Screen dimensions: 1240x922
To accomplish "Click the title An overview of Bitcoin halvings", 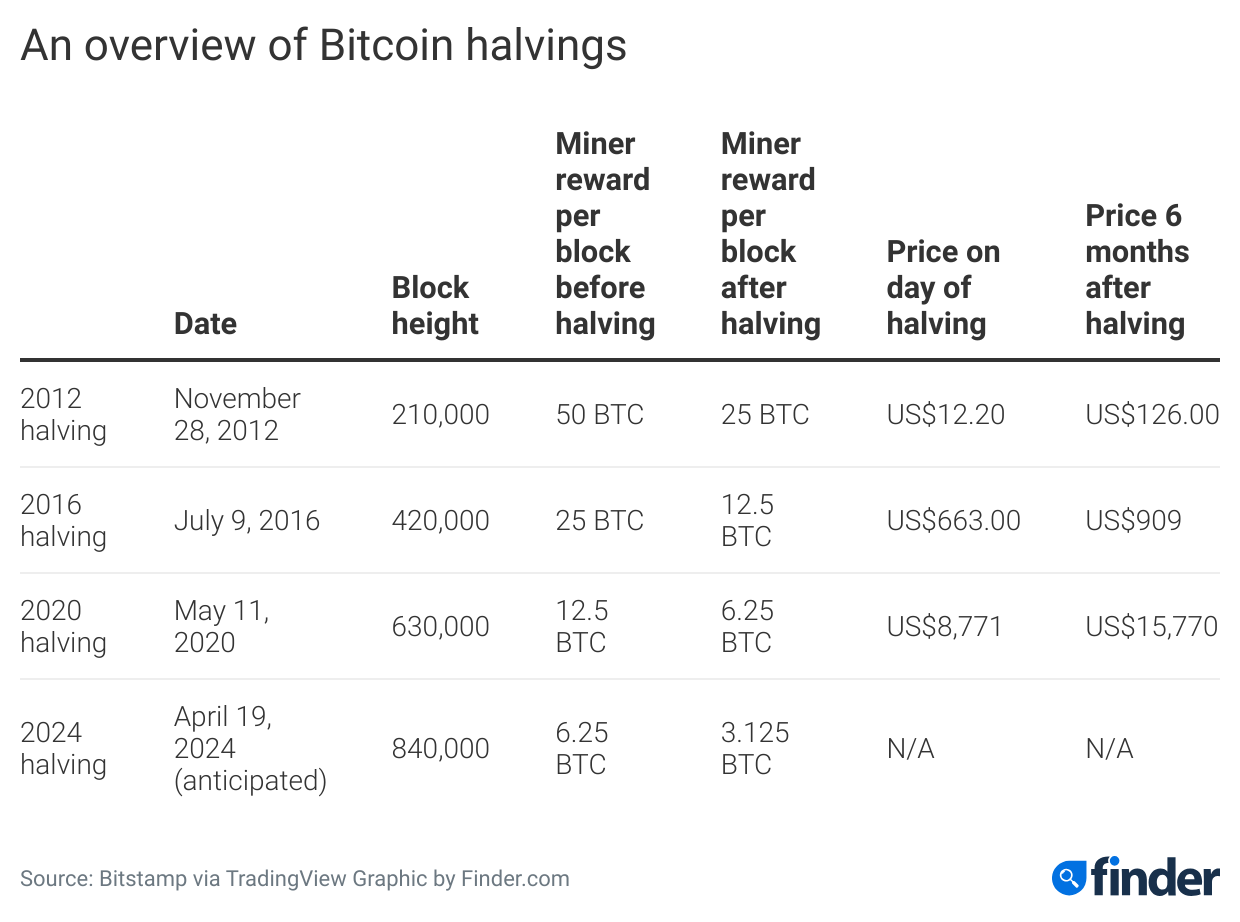I will pyautogui.click(x=323, y=46).
